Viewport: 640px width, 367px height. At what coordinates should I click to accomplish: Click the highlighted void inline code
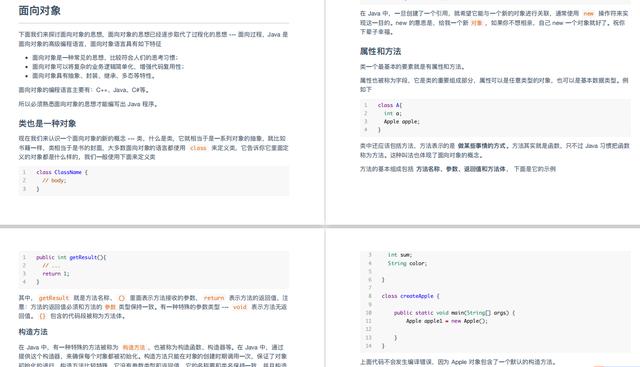(x=240, y=307)
